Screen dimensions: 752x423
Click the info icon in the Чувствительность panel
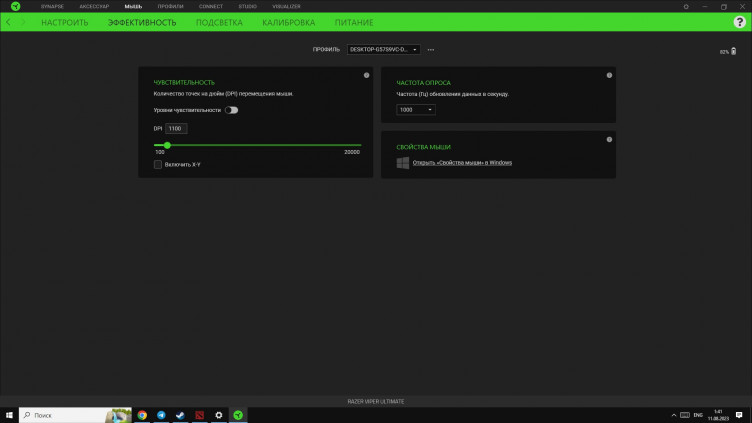(366, 75)
